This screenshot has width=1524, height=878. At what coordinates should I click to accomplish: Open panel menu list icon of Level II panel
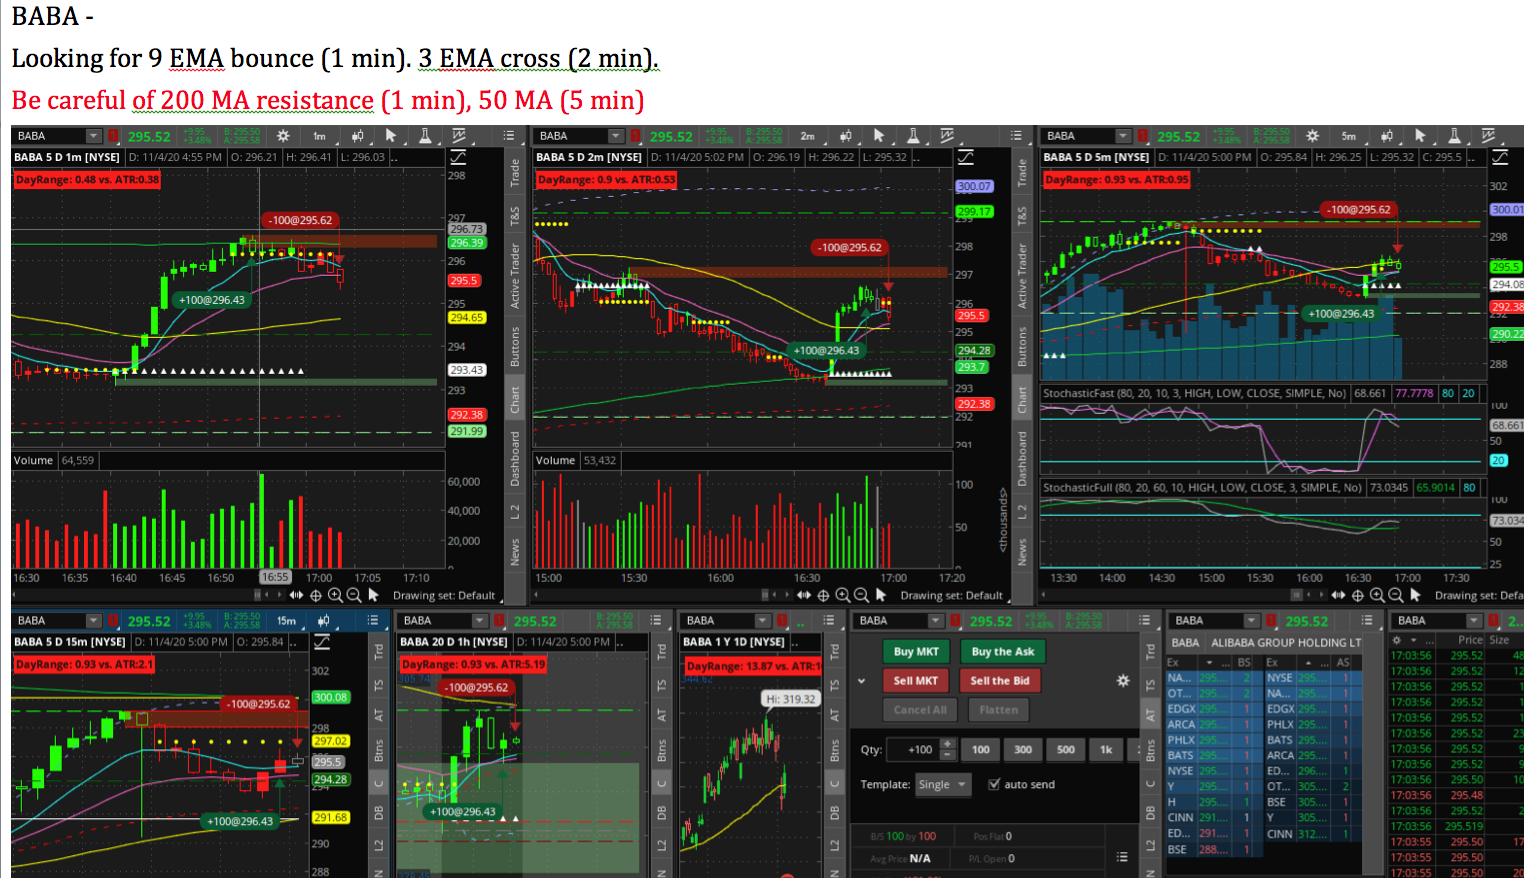1367,621
